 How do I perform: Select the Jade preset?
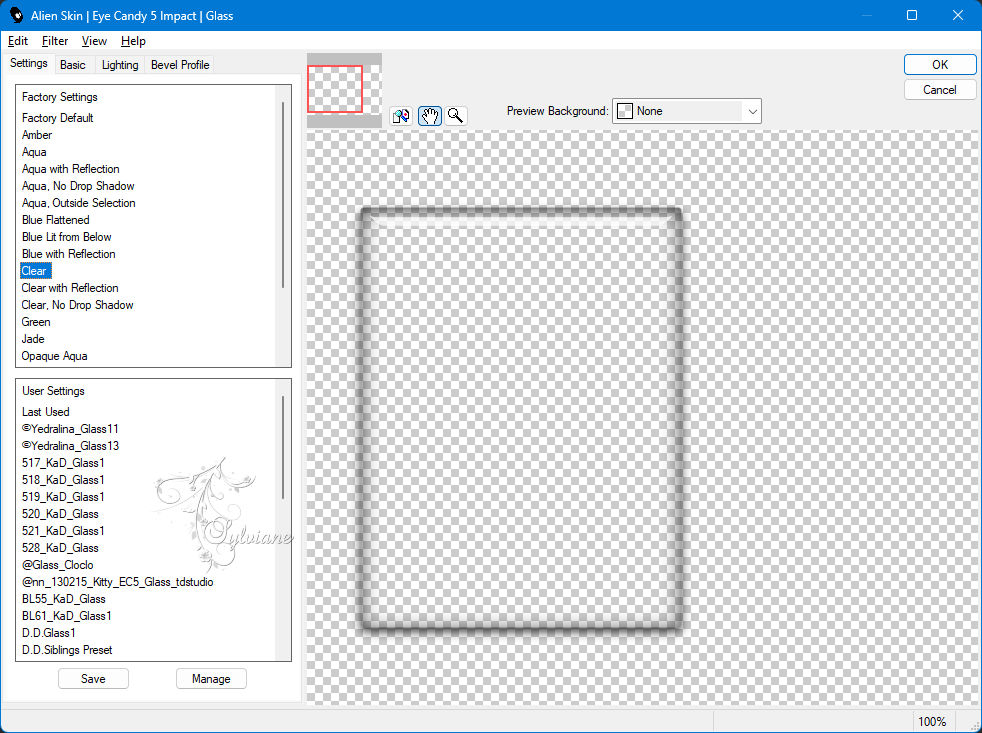coord(33,338)
